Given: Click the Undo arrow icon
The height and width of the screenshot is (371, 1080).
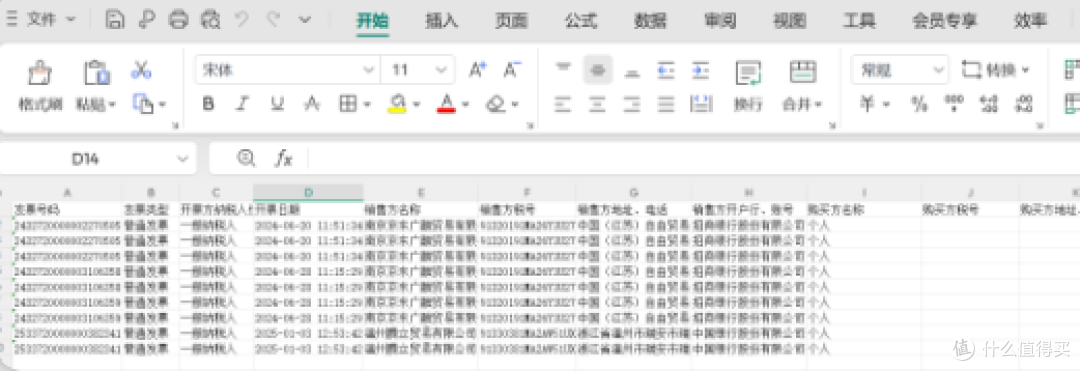Looking at the screenshot, I should pos(242,19).
